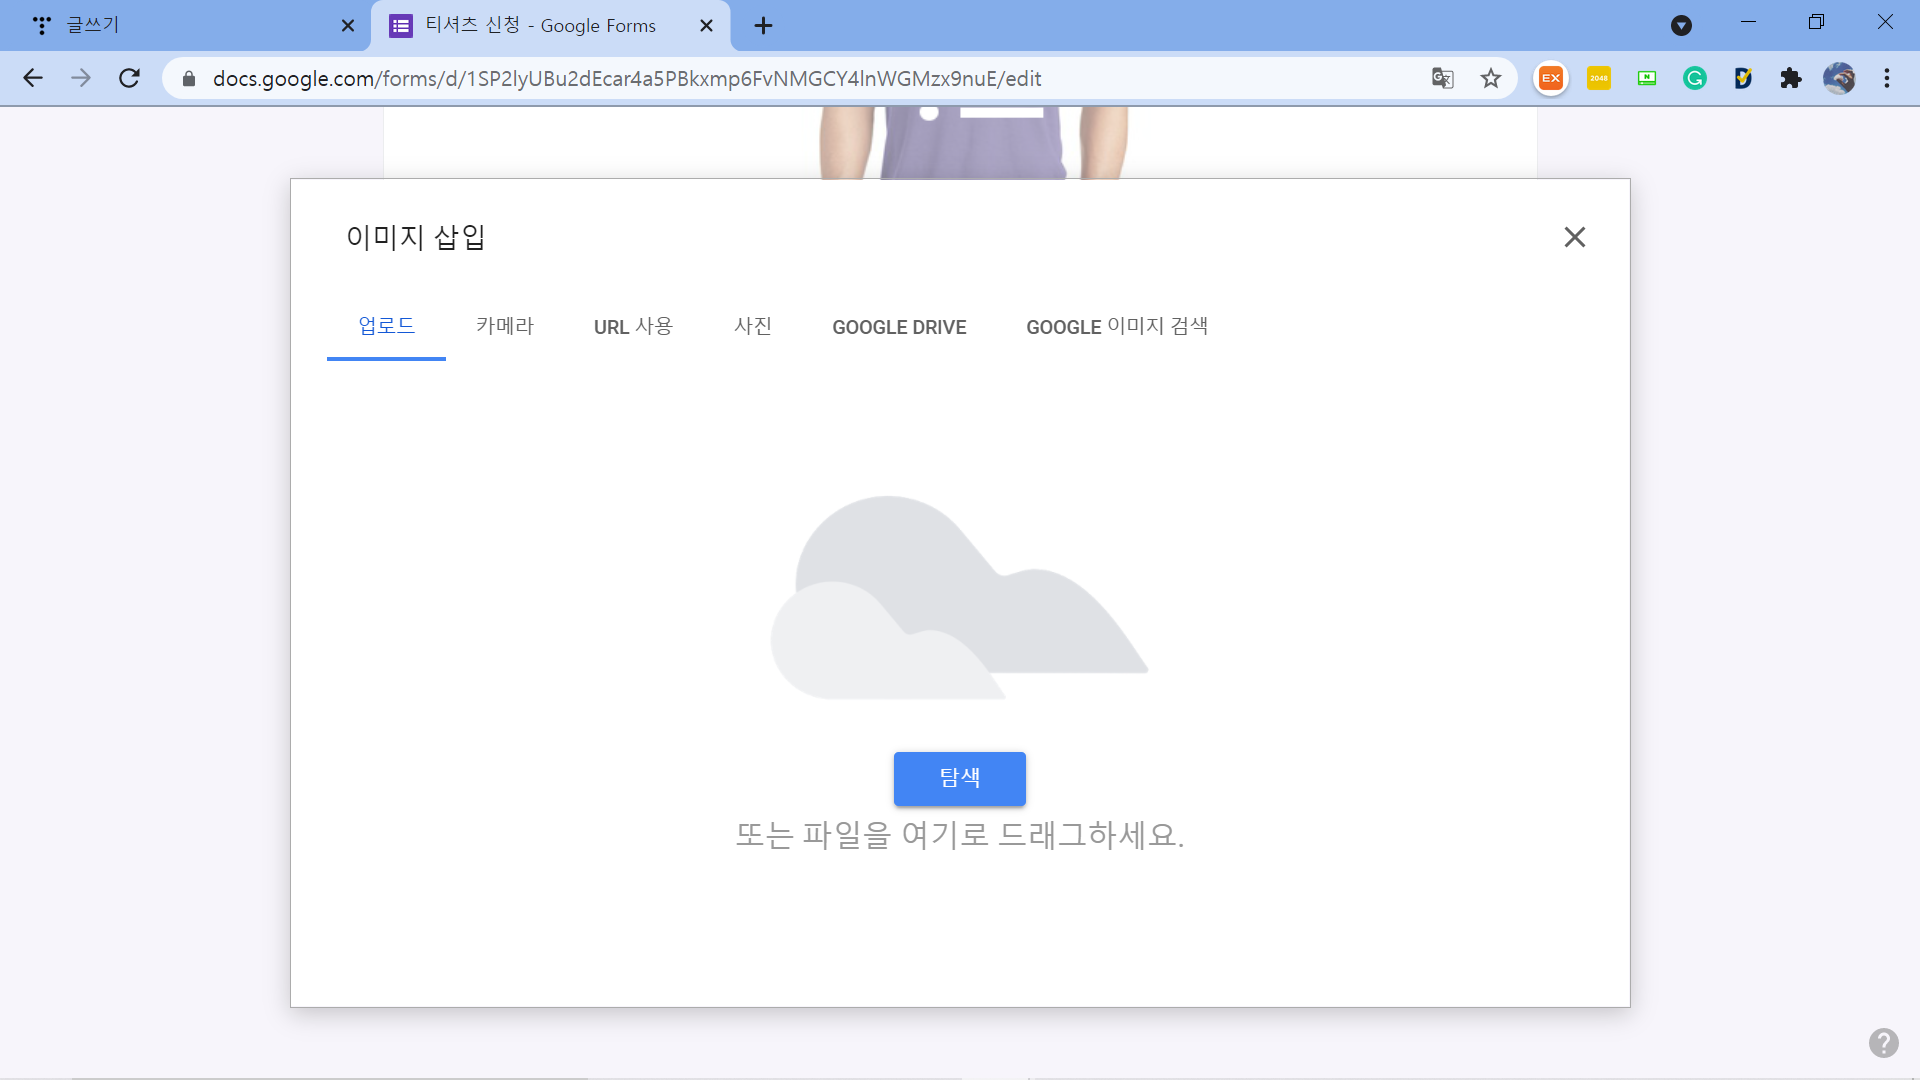Open the GOOGLE DRIVE tab
Image resolution: width=1920 pixels, height=1080 pixels.
coord(899,327)
